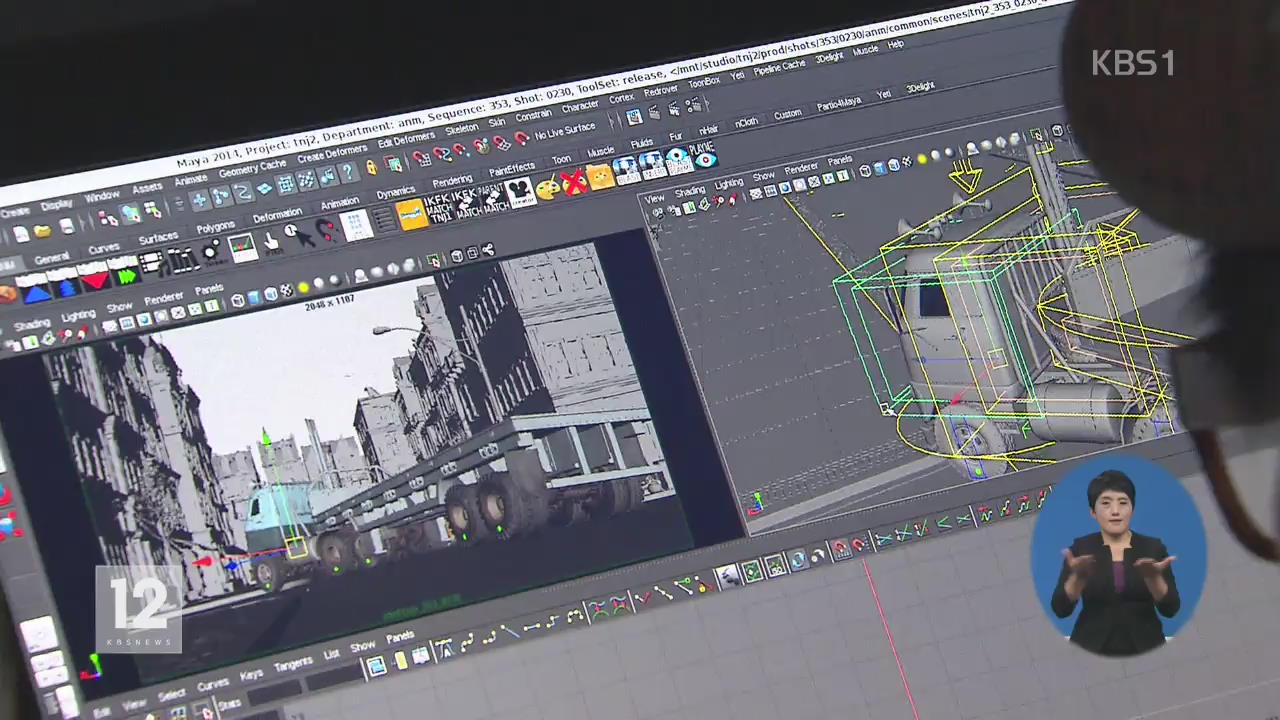The image size is (1280, 720).
Task: Switch to the Polygons shelf tab
Action: pyautogui.click(x=216, y=229)
